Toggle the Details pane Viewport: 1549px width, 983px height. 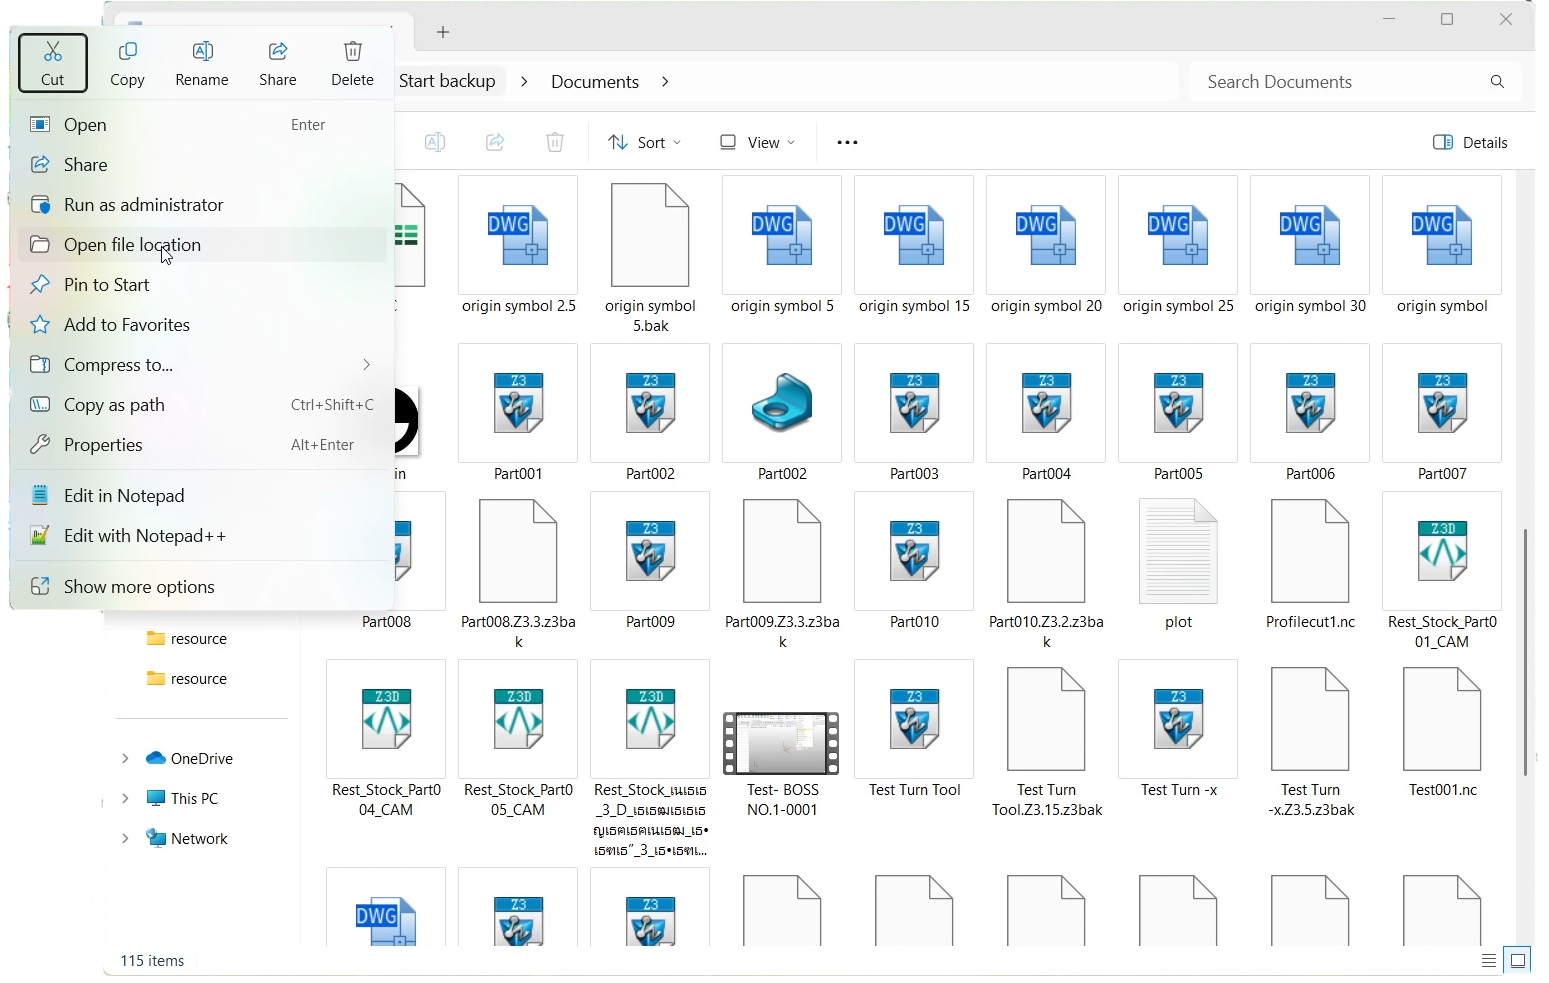pyautogui.click(x=1470, y=143)
